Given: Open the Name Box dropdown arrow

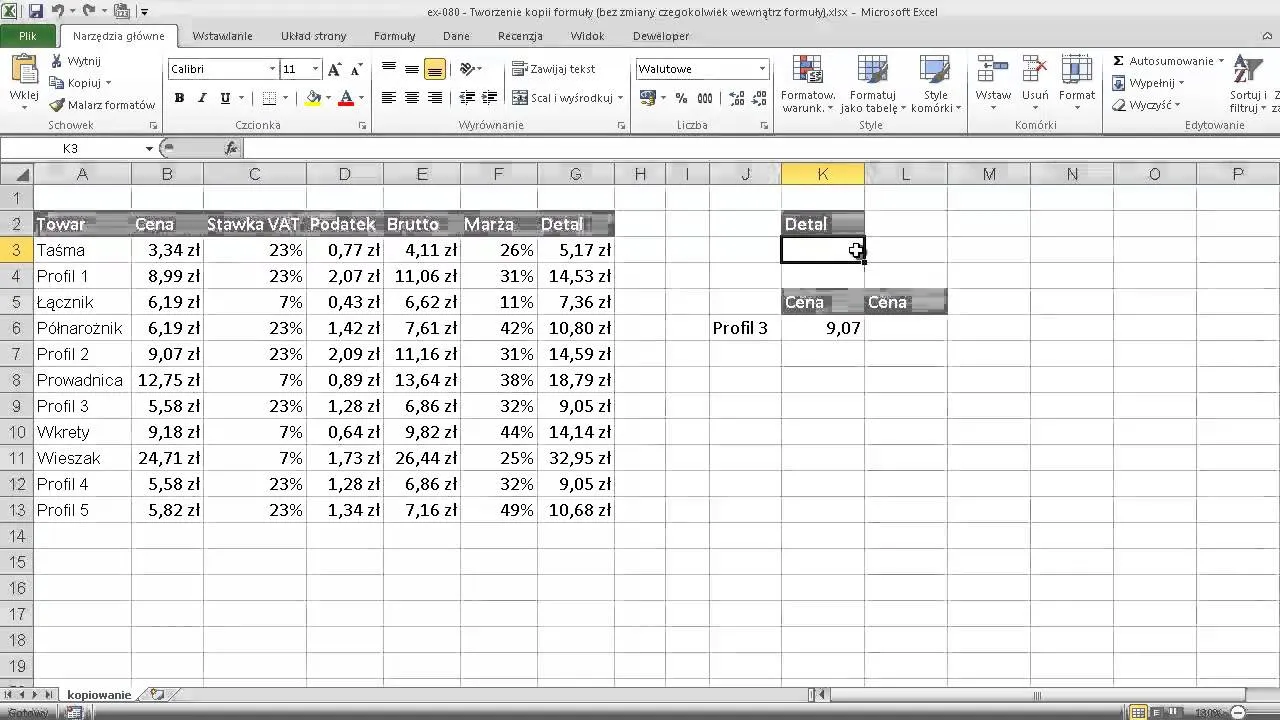Looking at the screenshot, I should click(149, 148).
